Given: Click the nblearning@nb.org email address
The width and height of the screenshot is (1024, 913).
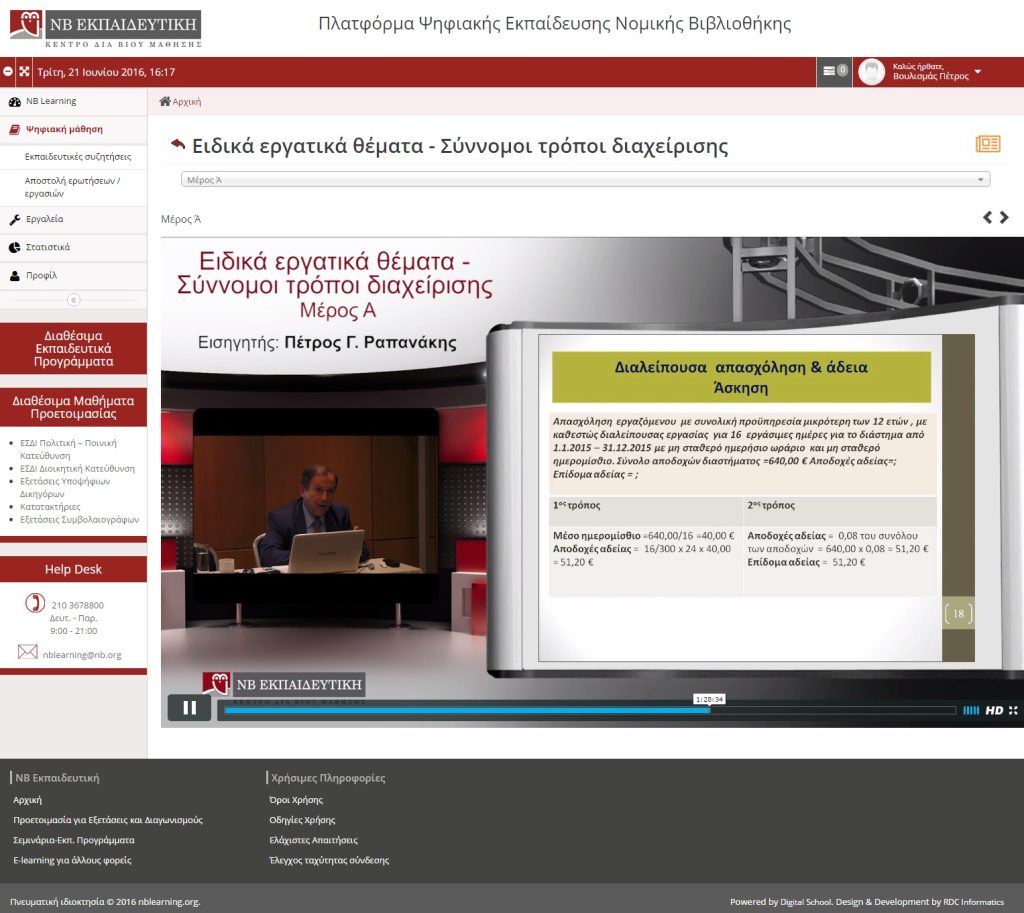Looking at the screenshot, I should [x=82, y=654].
